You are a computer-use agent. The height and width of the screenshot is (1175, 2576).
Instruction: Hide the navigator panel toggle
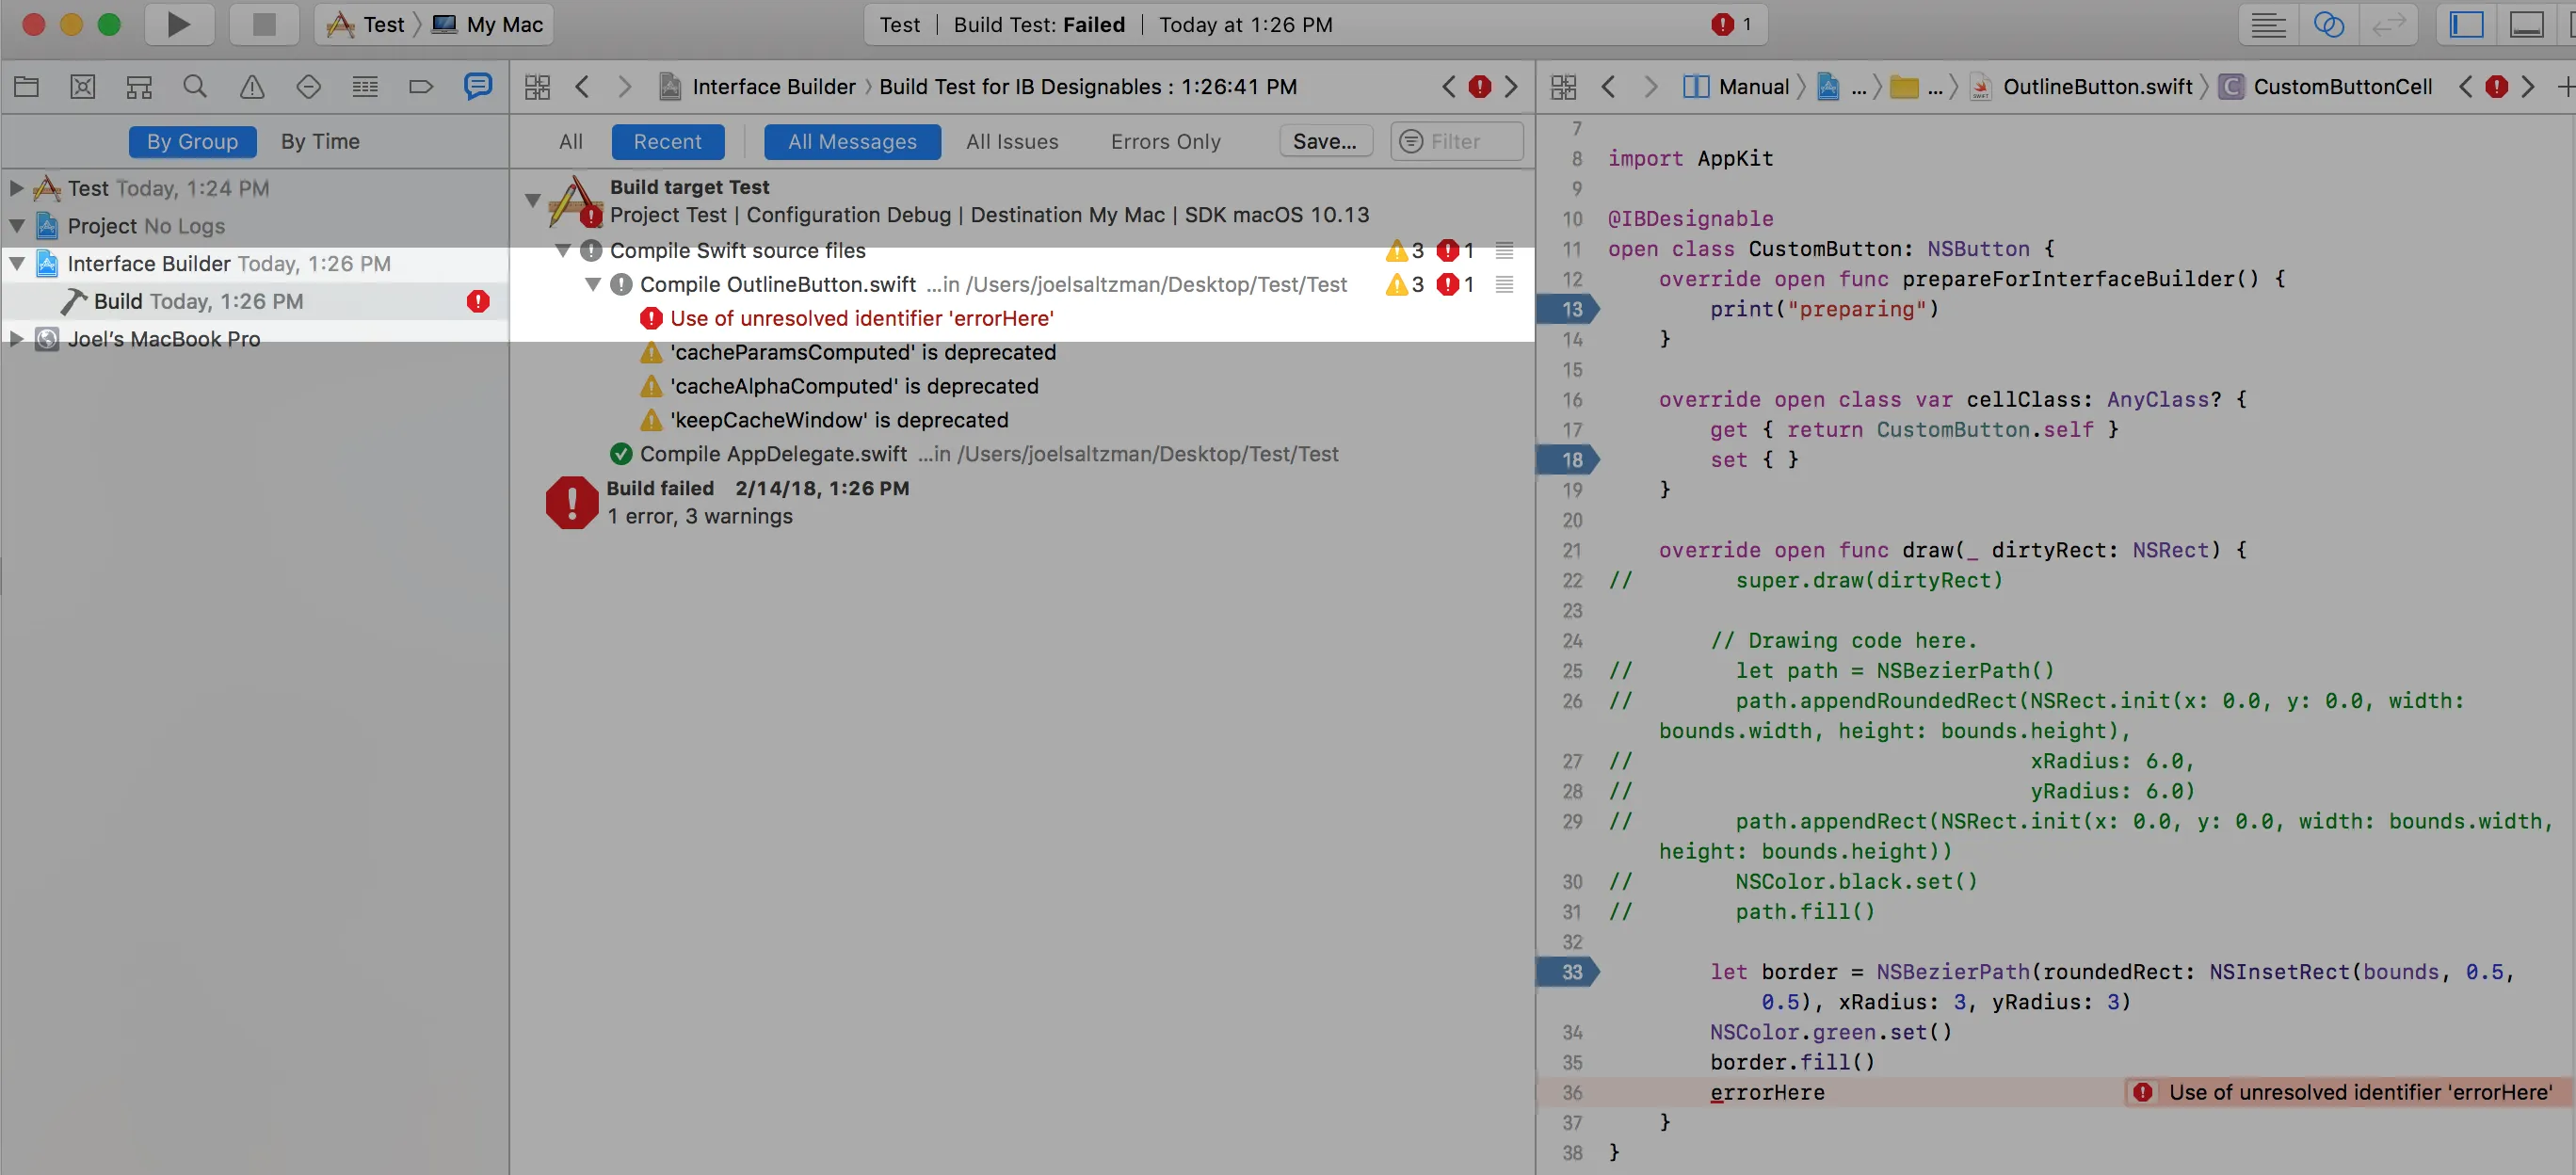[2466, 24]
